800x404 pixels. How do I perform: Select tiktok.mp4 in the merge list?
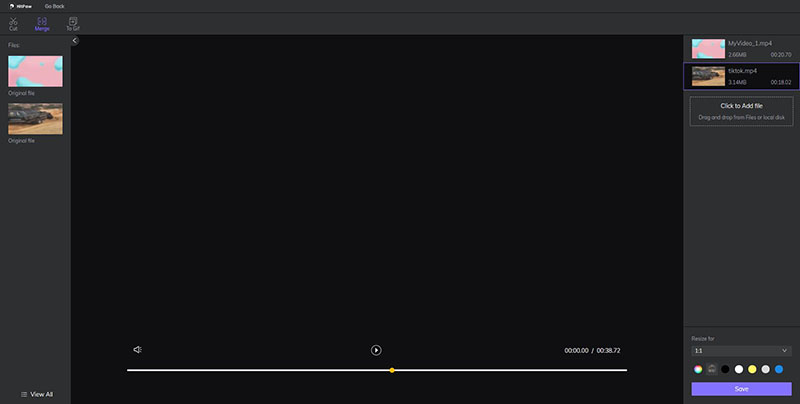click(x=741, y=77)
